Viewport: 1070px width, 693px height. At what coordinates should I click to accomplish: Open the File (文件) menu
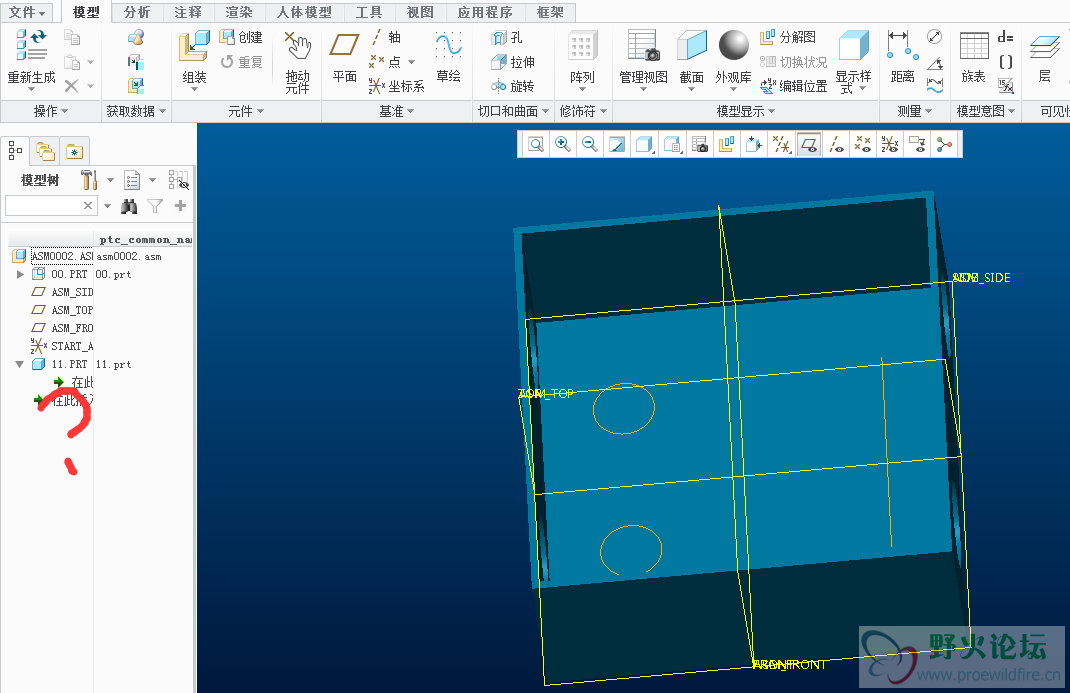pyautogui.click(x=27, y=12)
